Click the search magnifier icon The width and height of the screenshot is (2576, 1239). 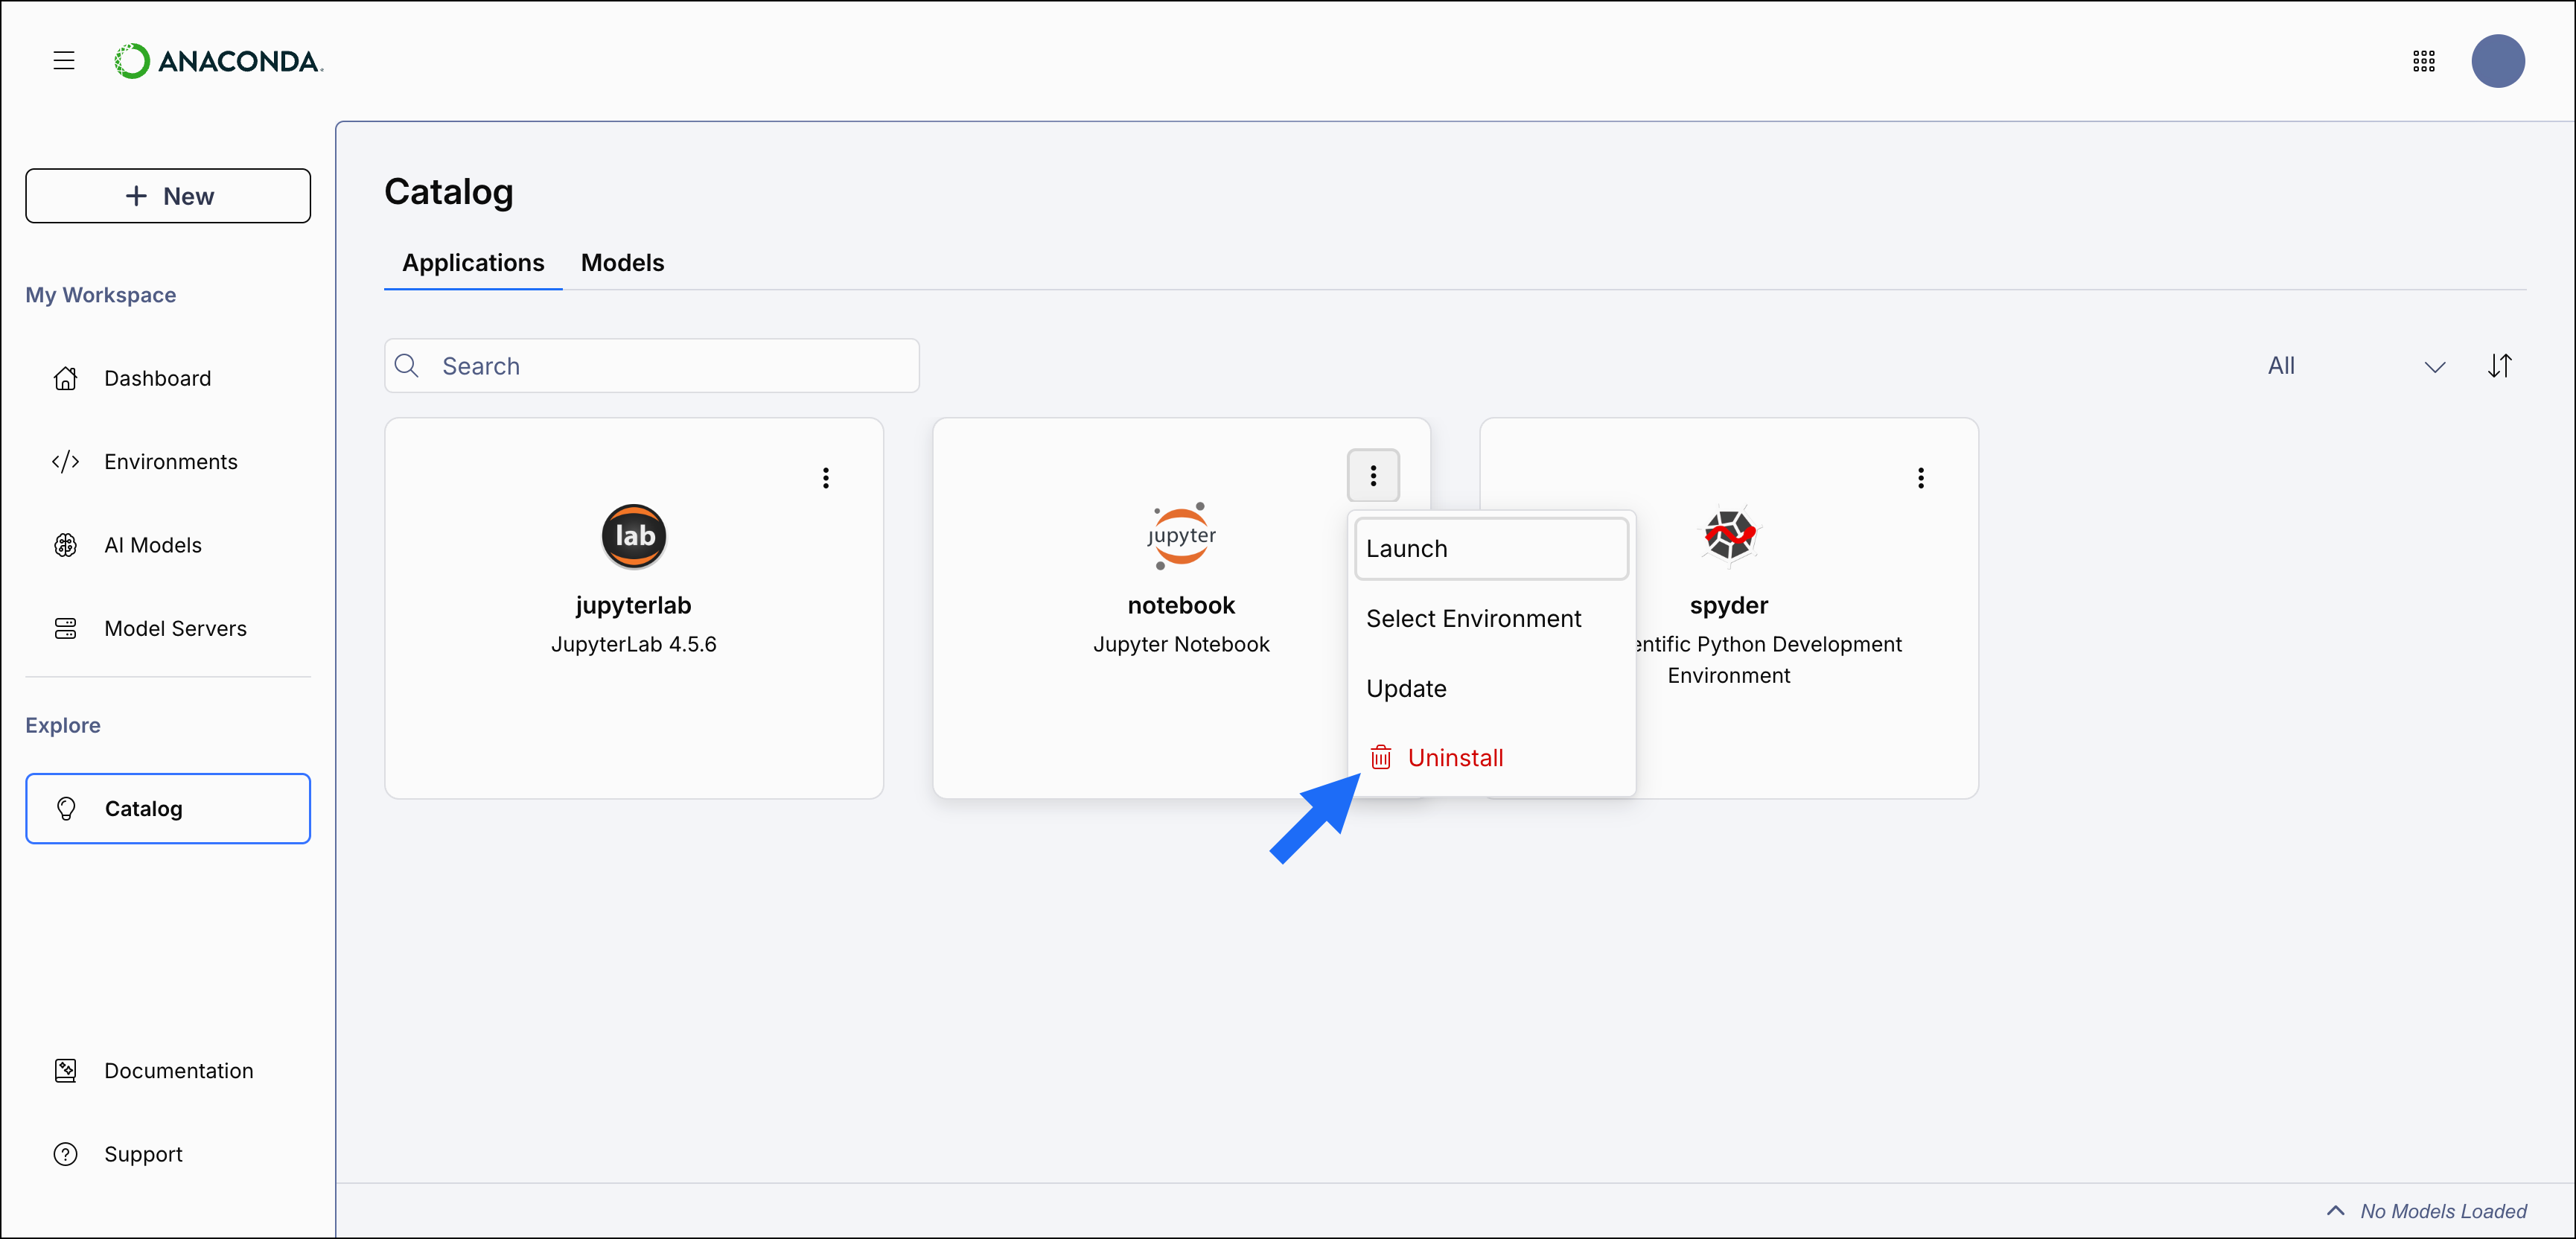coord(407,365)
